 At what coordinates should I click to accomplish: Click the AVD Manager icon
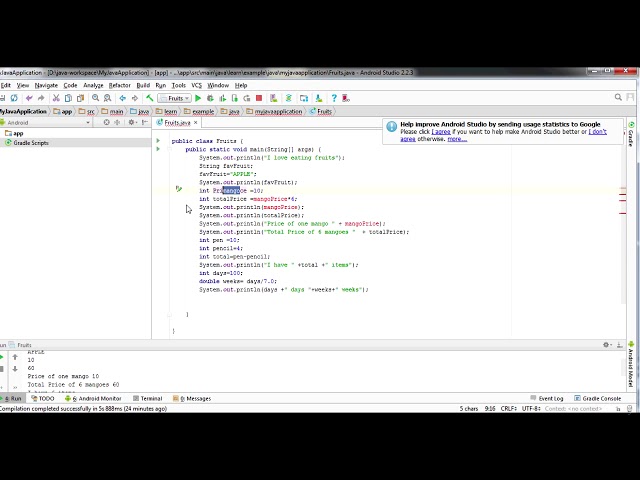273,98
